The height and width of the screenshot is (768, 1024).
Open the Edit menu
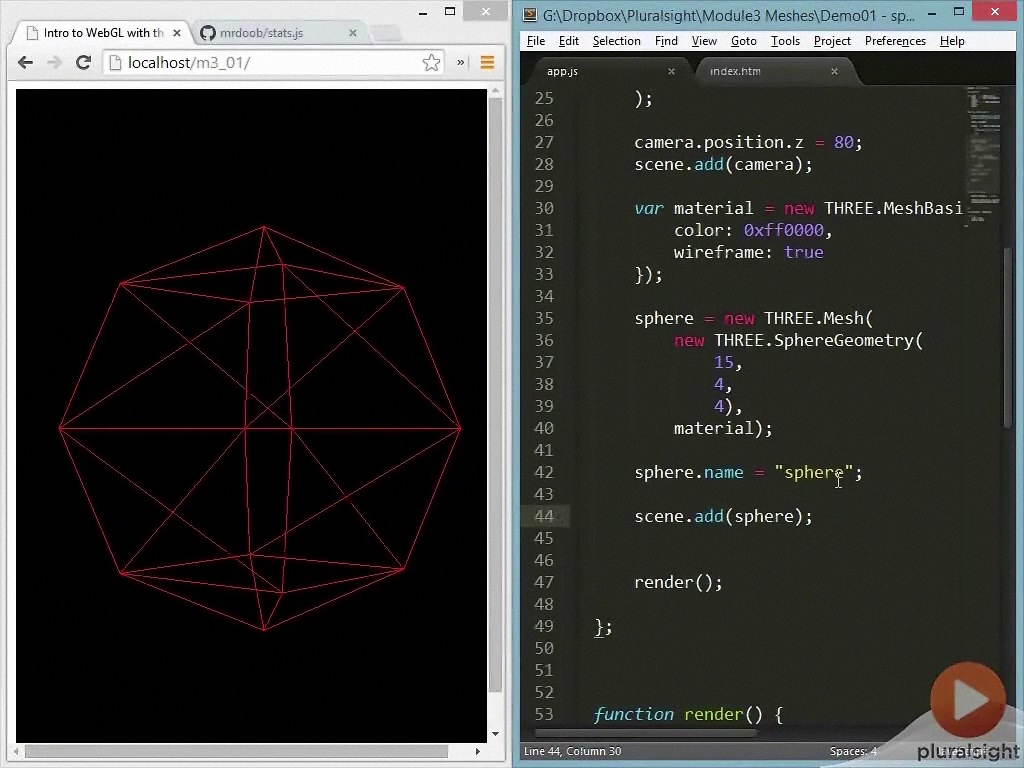point(569,41)
